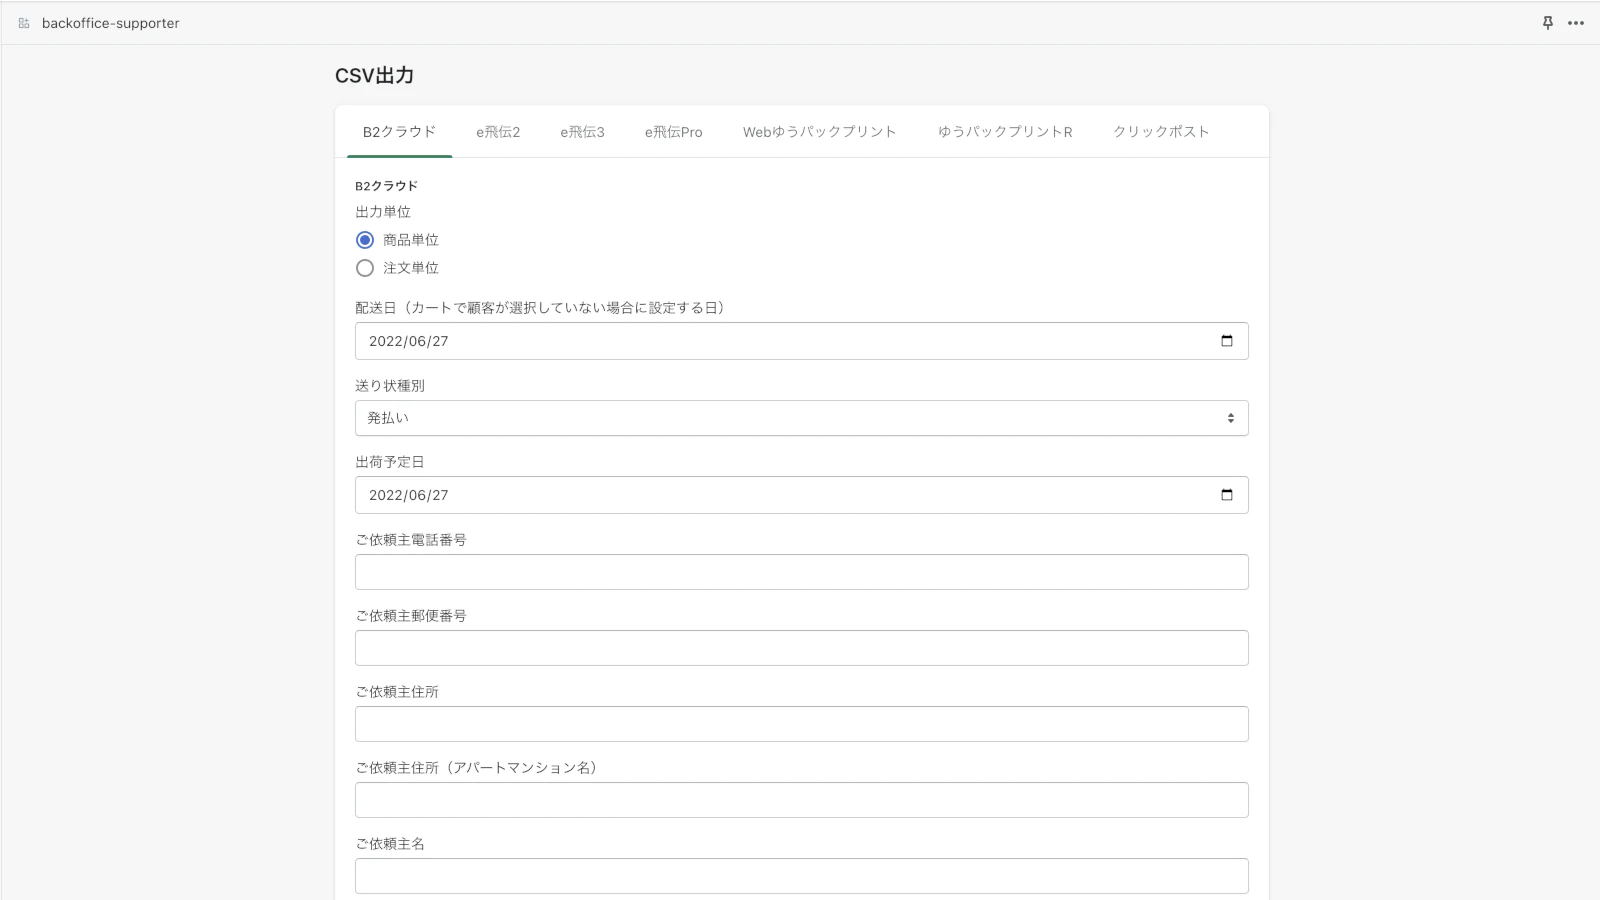The height and width of the screenshot is (900, 1600).
Task: Expand the 送り状種別 dropdown
Action: click(801, 418)
